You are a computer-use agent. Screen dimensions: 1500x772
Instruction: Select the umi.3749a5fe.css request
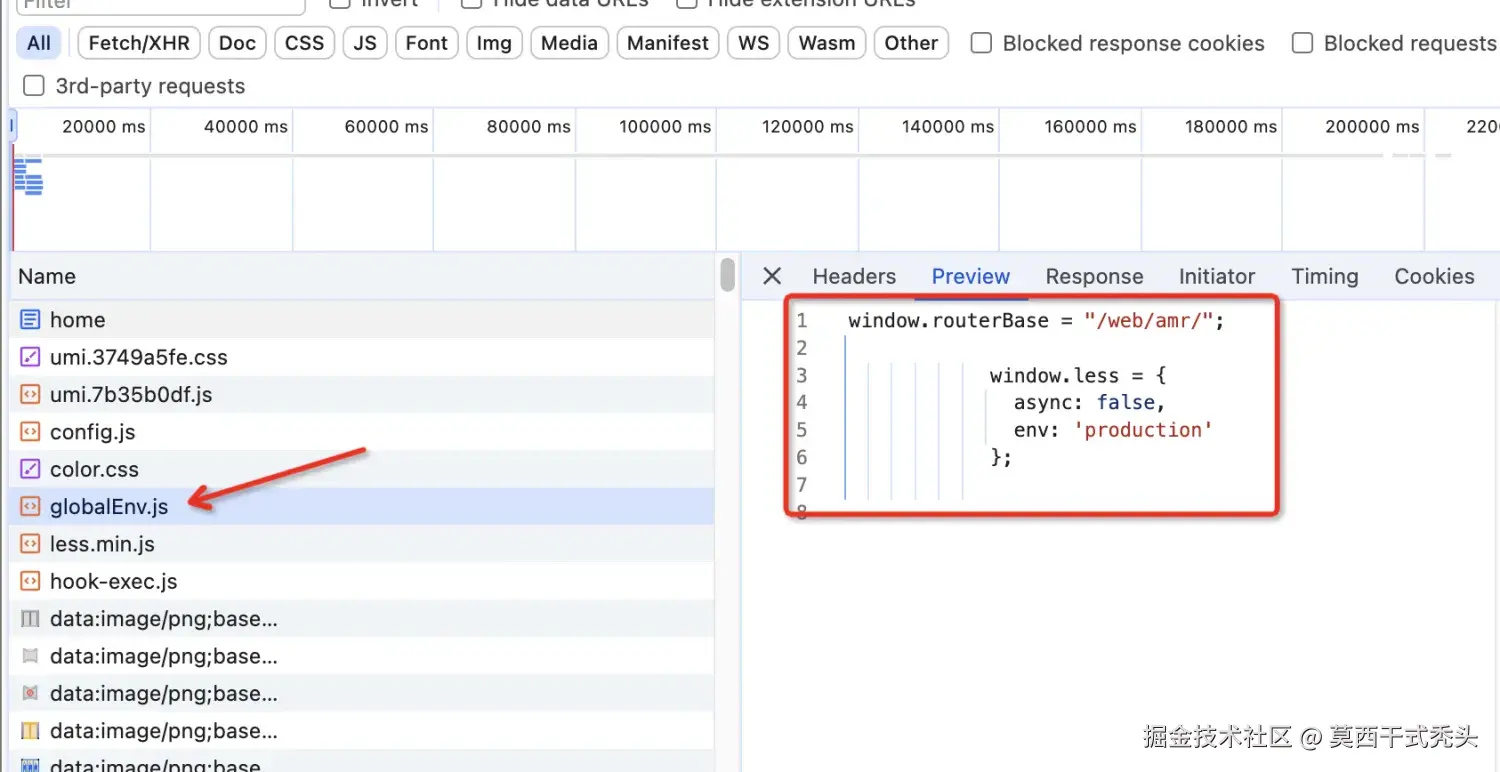[x=362, y=357]
